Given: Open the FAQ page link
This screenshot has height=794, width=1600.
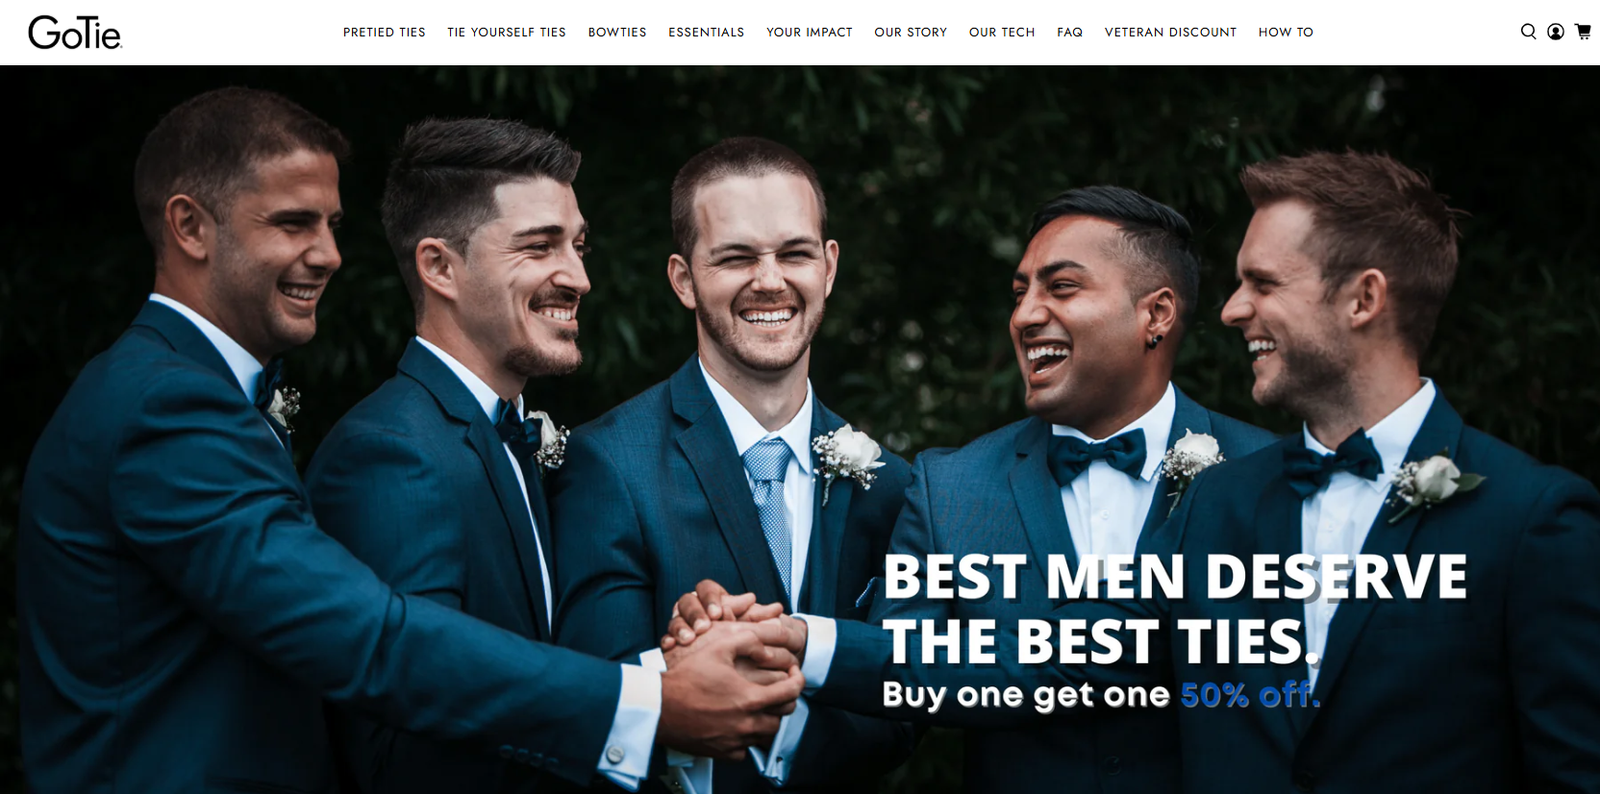Looking at the screenshot, I should [x=1070, y=32].
